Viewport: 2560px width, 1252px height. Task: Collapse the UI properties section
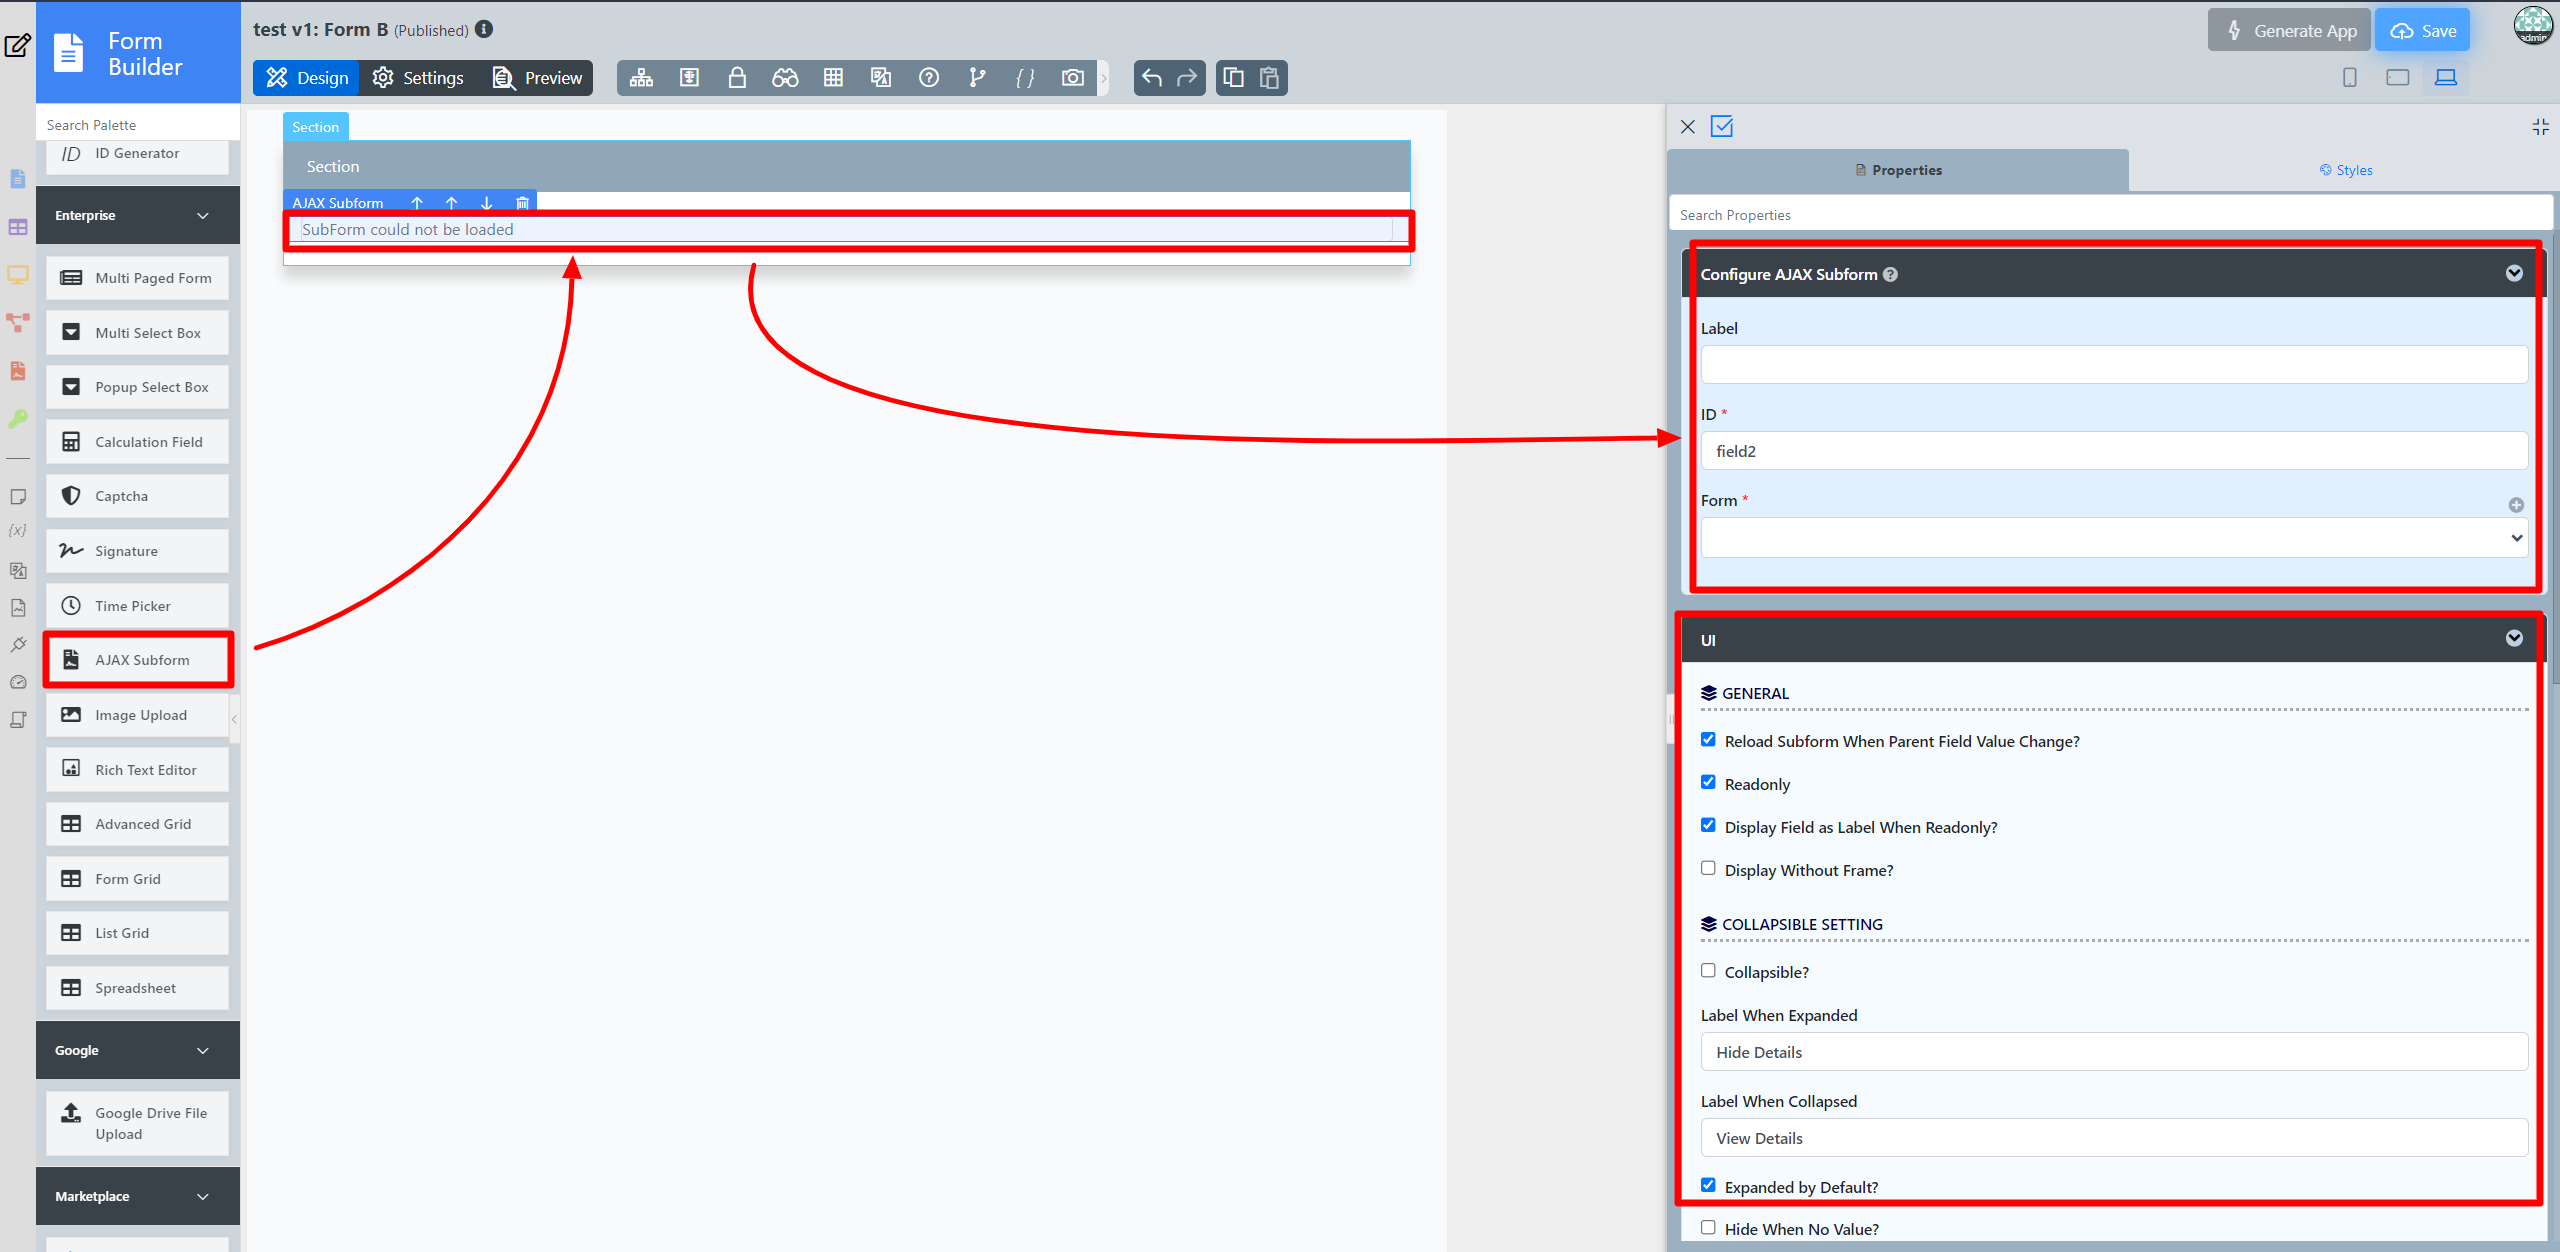(x=2514, y=639)
